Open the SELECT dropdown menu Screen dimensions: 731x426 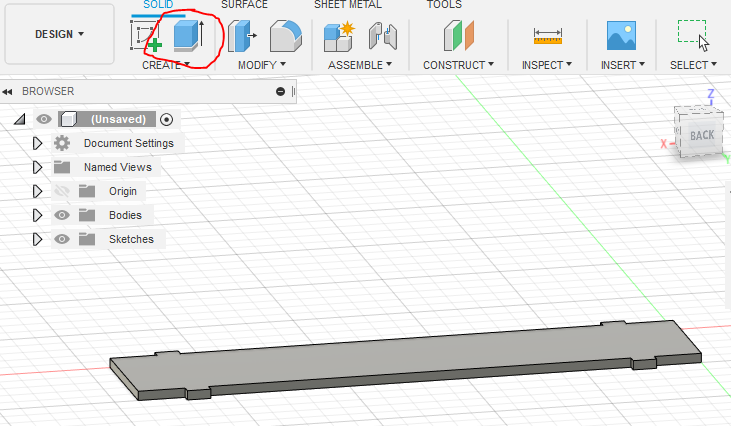point(693,65)
